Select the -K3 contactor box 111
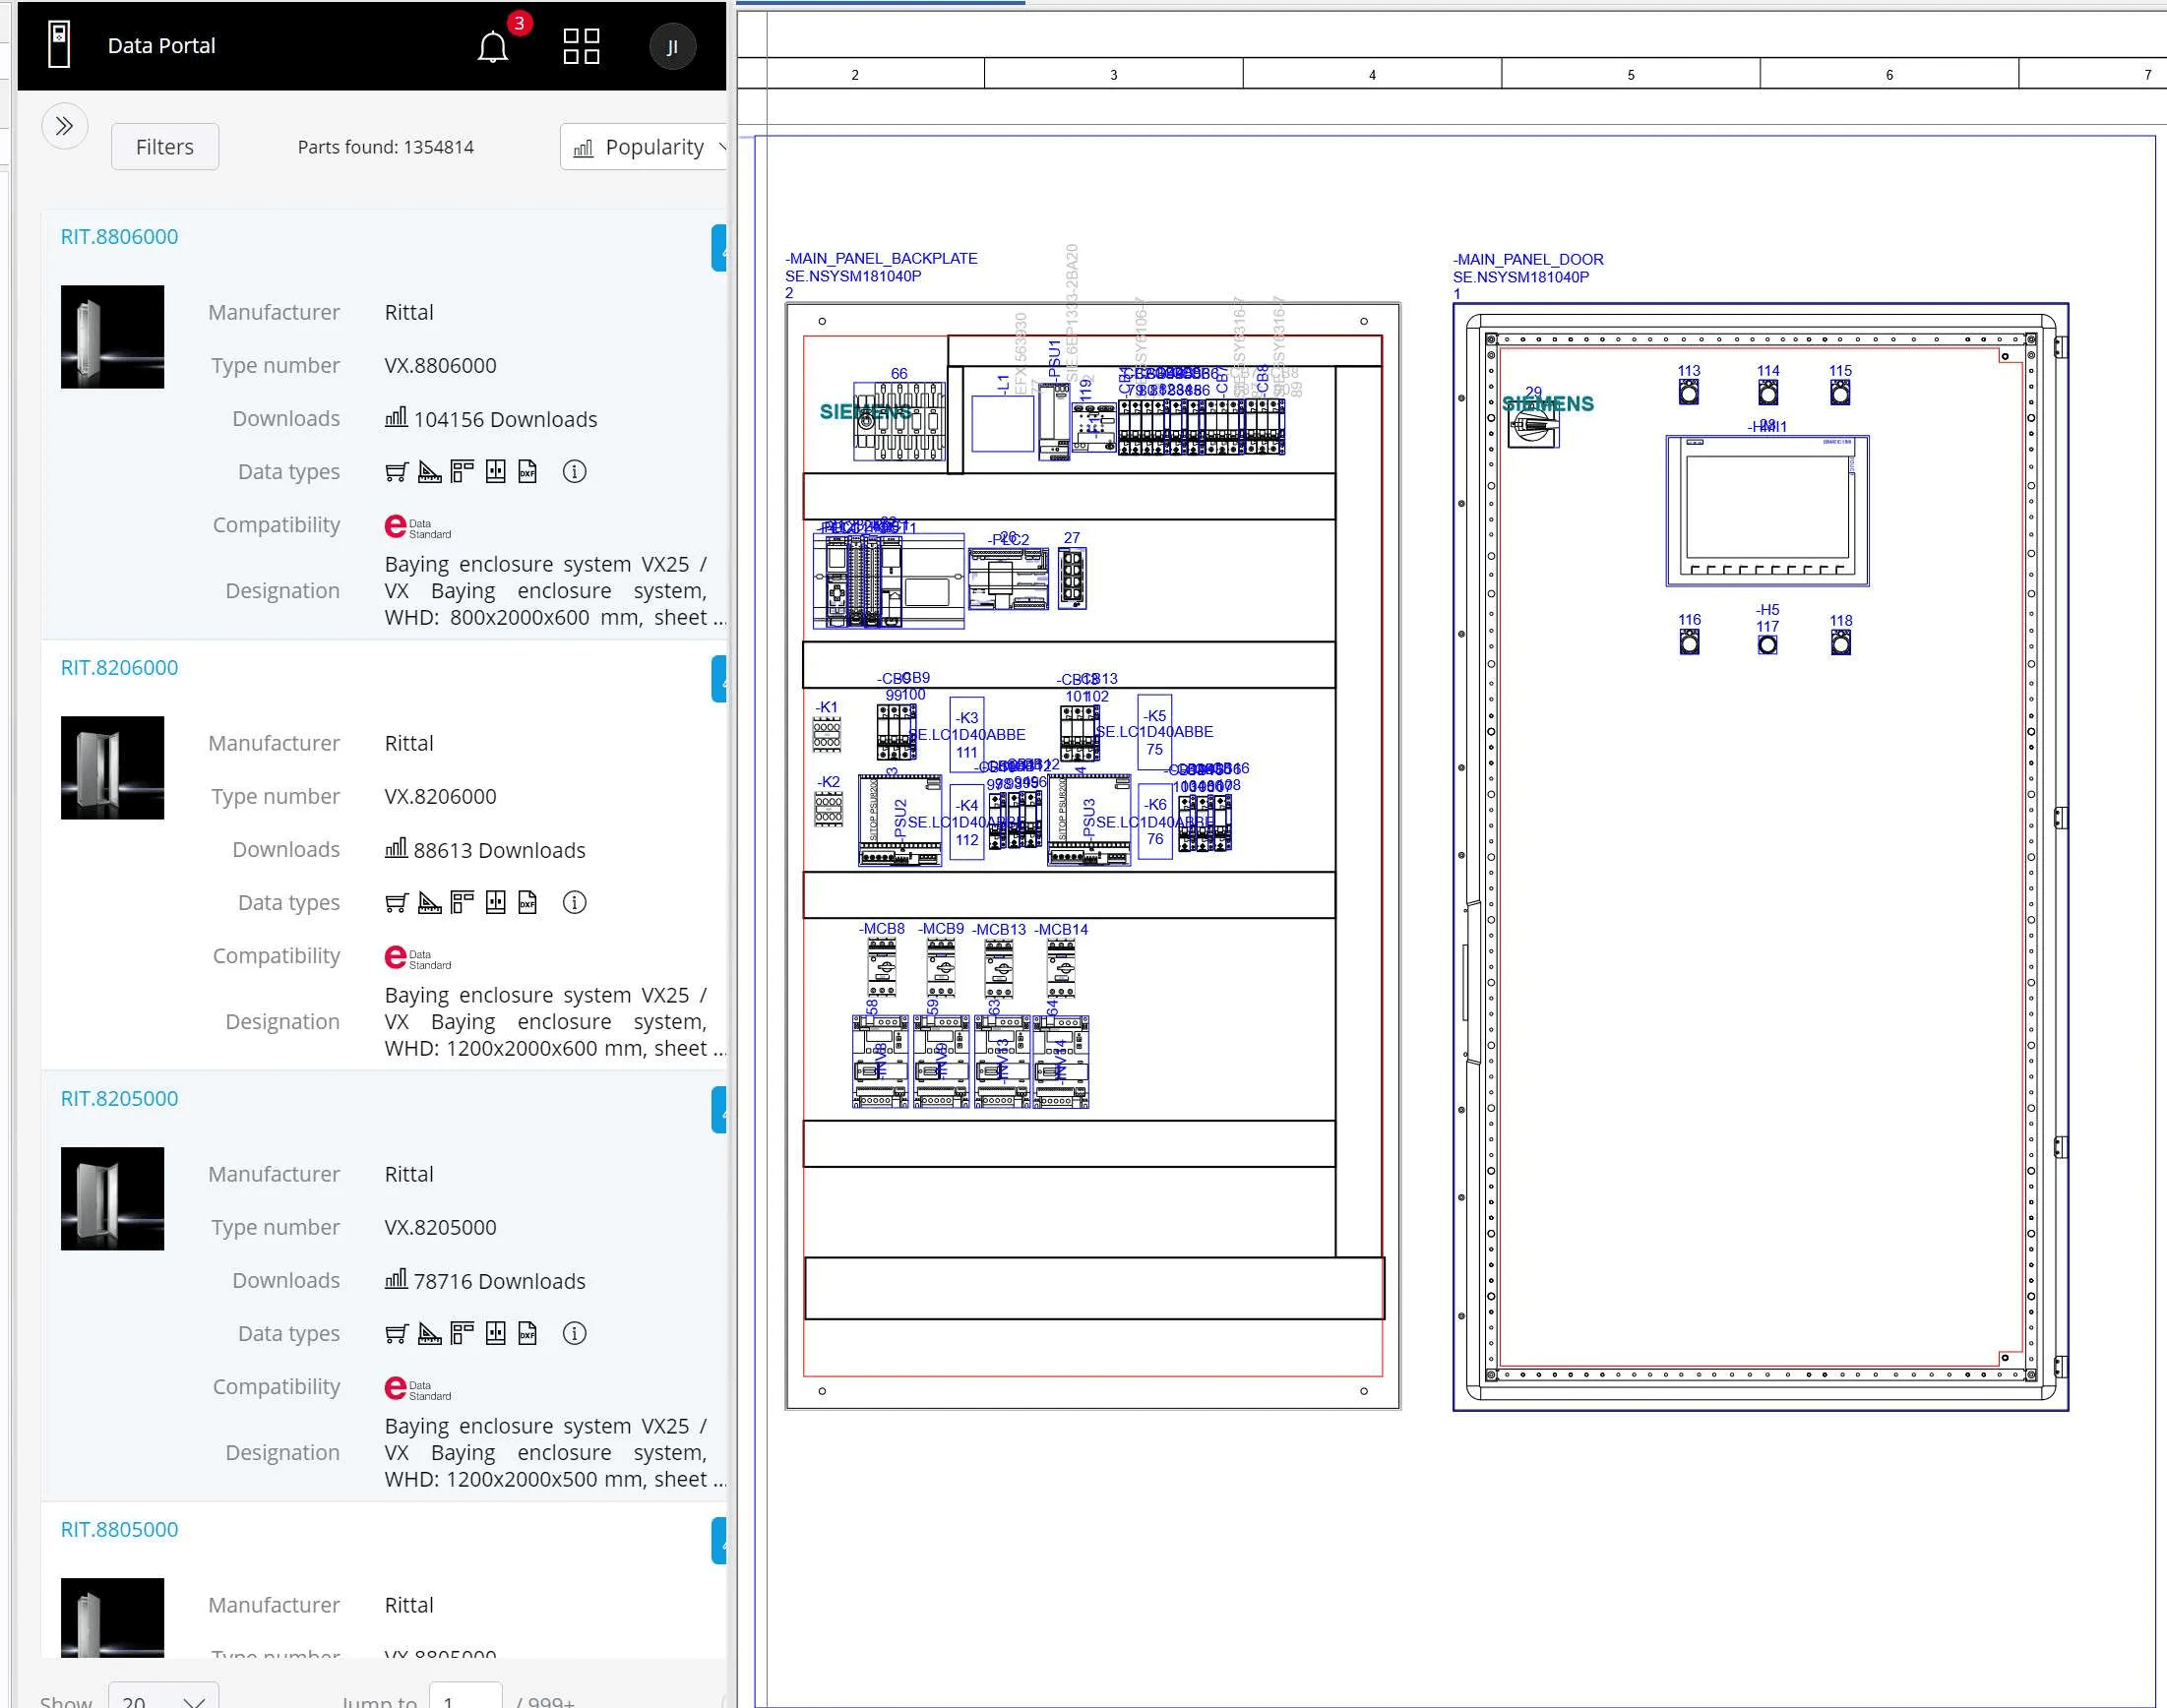This screenshot has width=2167, height=1708. point(967,734)
